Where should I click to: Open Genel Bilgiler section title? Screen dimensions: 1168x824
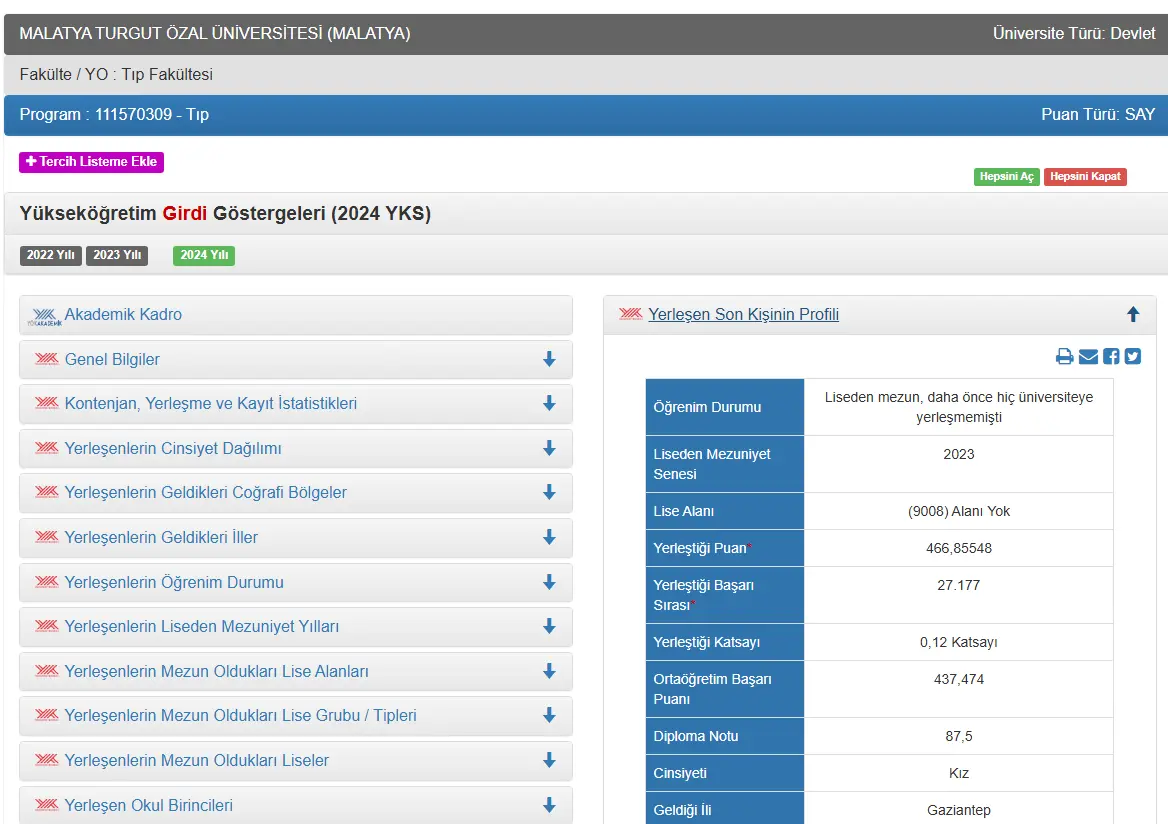tap(112, 359)
